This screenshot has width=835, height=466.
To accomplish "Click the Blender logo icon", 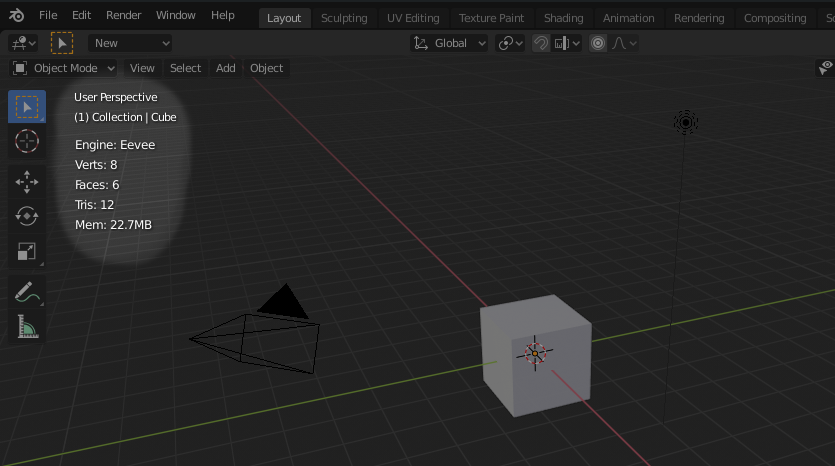I will (x=17, y=15).
